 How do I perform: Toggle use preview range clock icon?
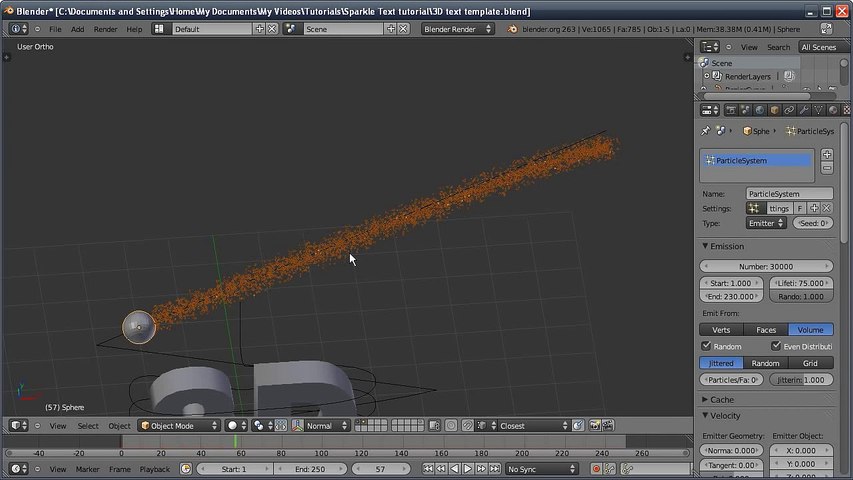[x=186, y=469]
